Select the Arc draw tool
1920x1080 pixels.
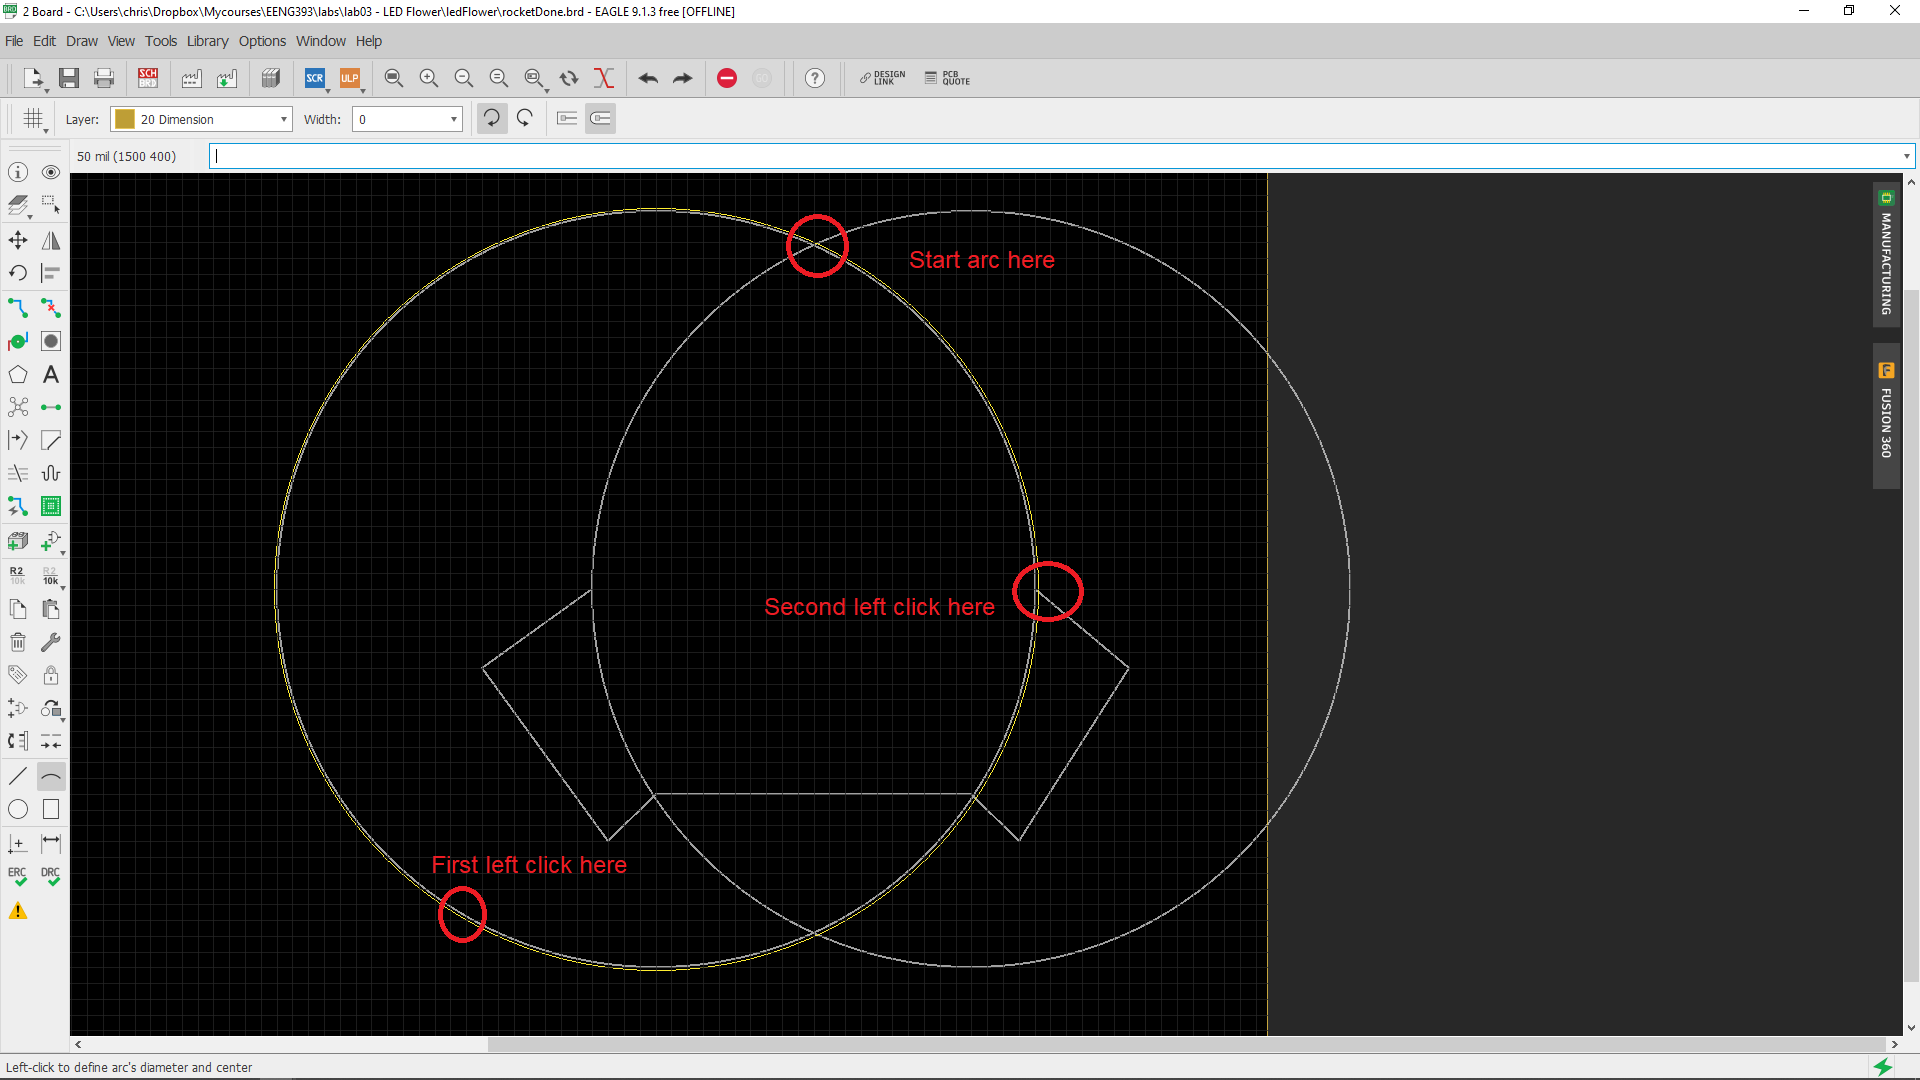51,776
